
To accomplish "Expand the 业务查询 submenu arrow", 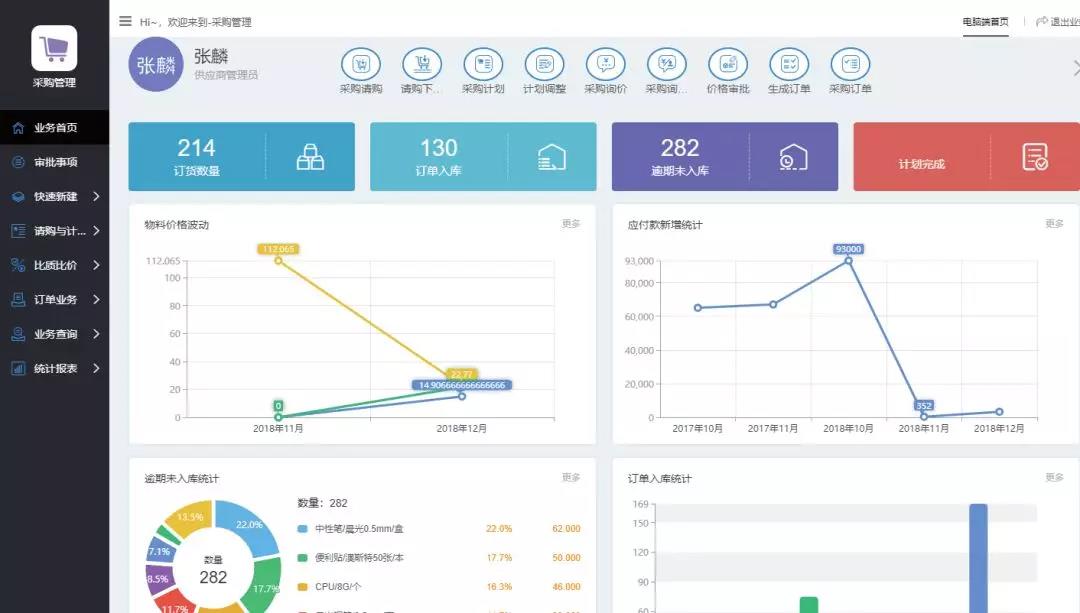I will [x=96, y=334].
